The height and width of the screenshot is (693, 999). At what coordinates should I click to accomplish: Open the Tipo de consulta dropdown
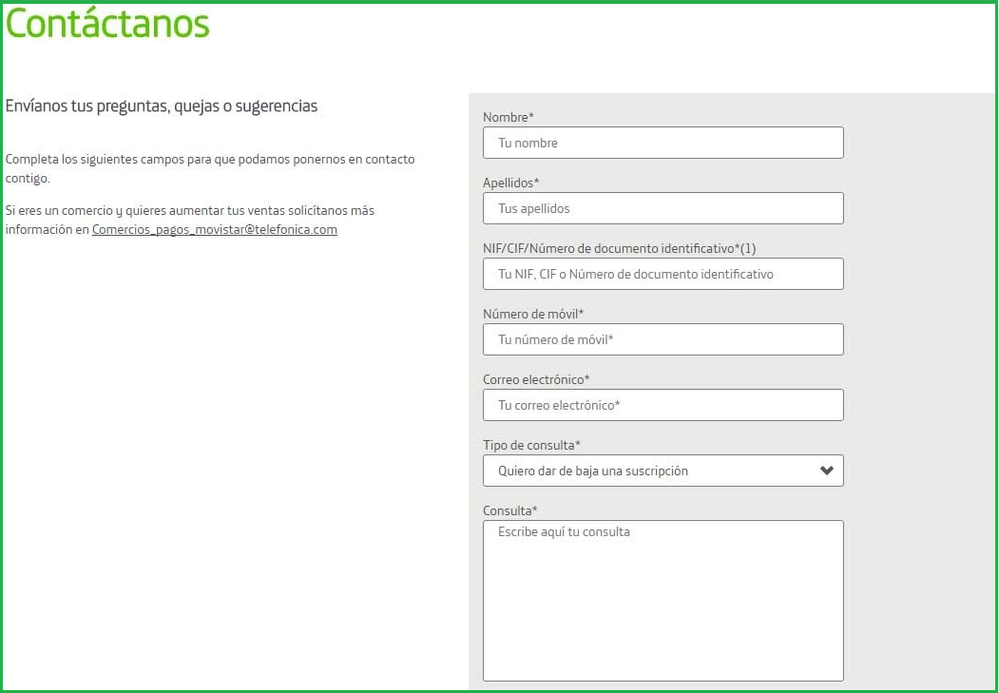point(650,471)
